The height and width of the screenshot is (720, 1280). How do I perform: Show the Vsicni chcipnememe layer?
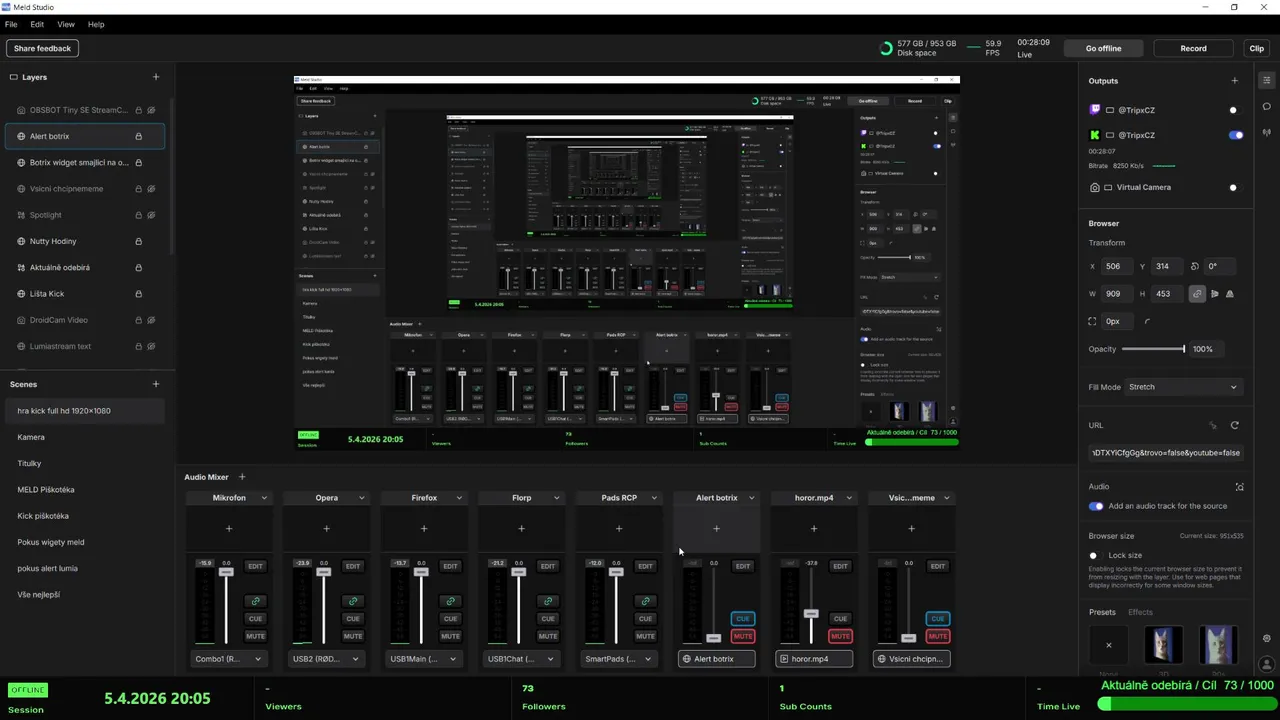(x=151, y=189)
